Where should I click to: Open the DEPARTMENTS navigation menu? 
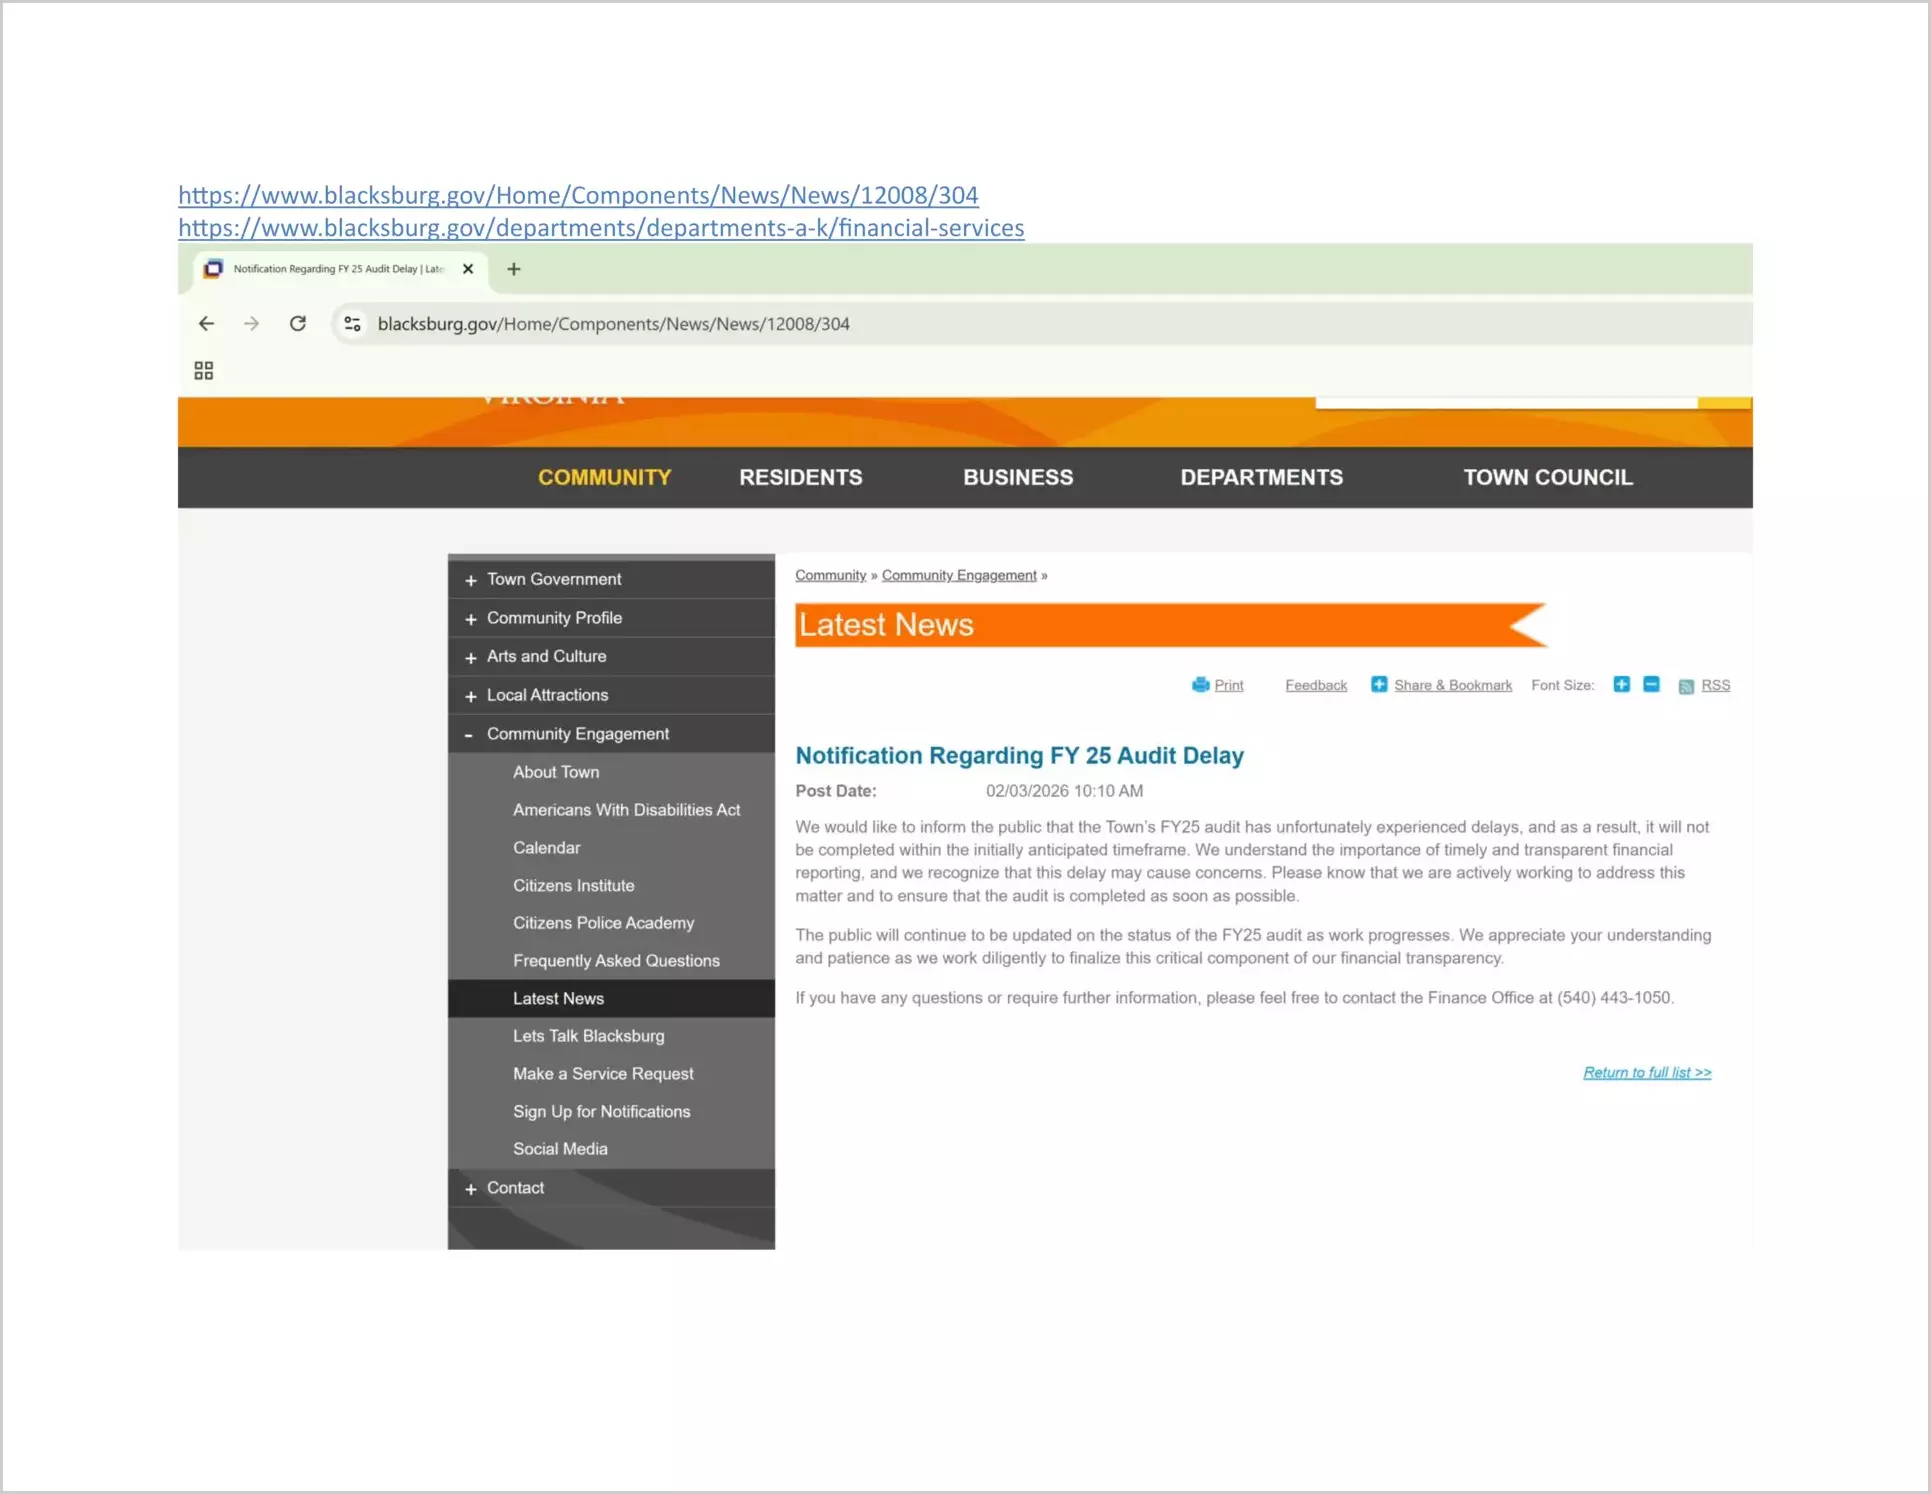[1261, 477]
